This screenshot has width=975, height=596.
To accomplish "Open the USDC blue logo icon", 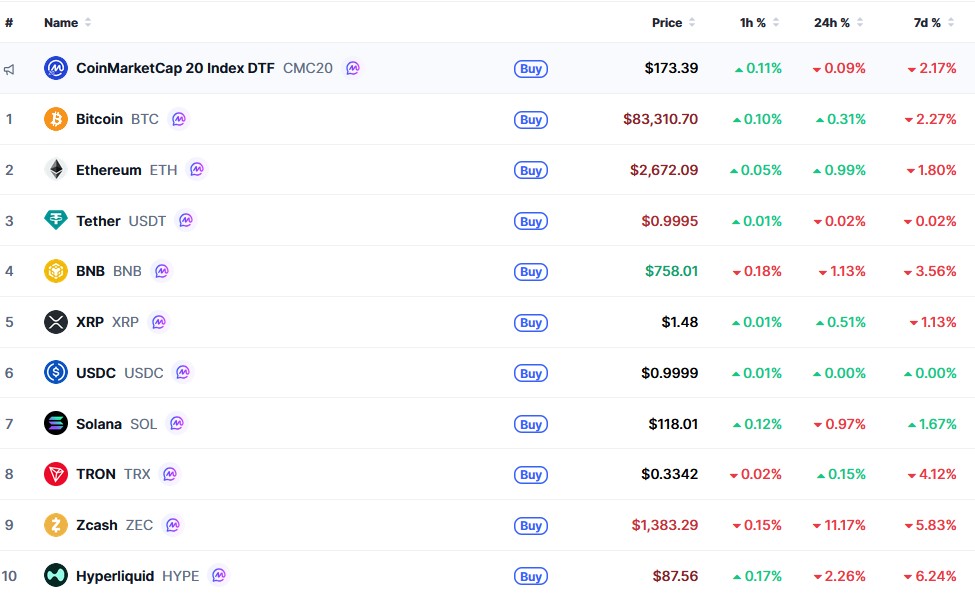I will (x=56, y=373).
